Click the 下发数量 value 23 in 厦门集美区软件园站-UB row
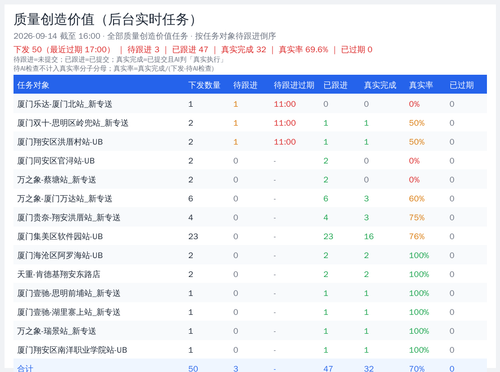This screenshot has height=372, width=500. pos(193,237)
